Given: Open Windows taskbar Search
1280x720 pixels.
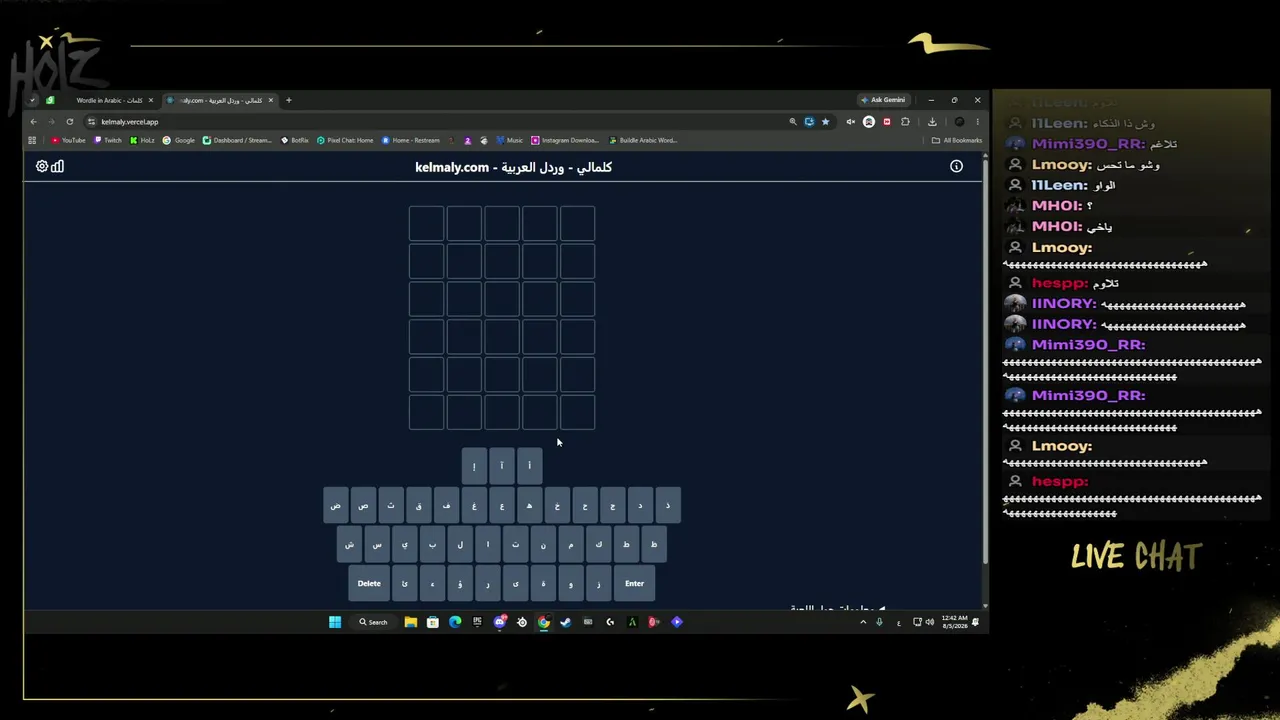Looking at the screenshot, I should coord(373,622).
